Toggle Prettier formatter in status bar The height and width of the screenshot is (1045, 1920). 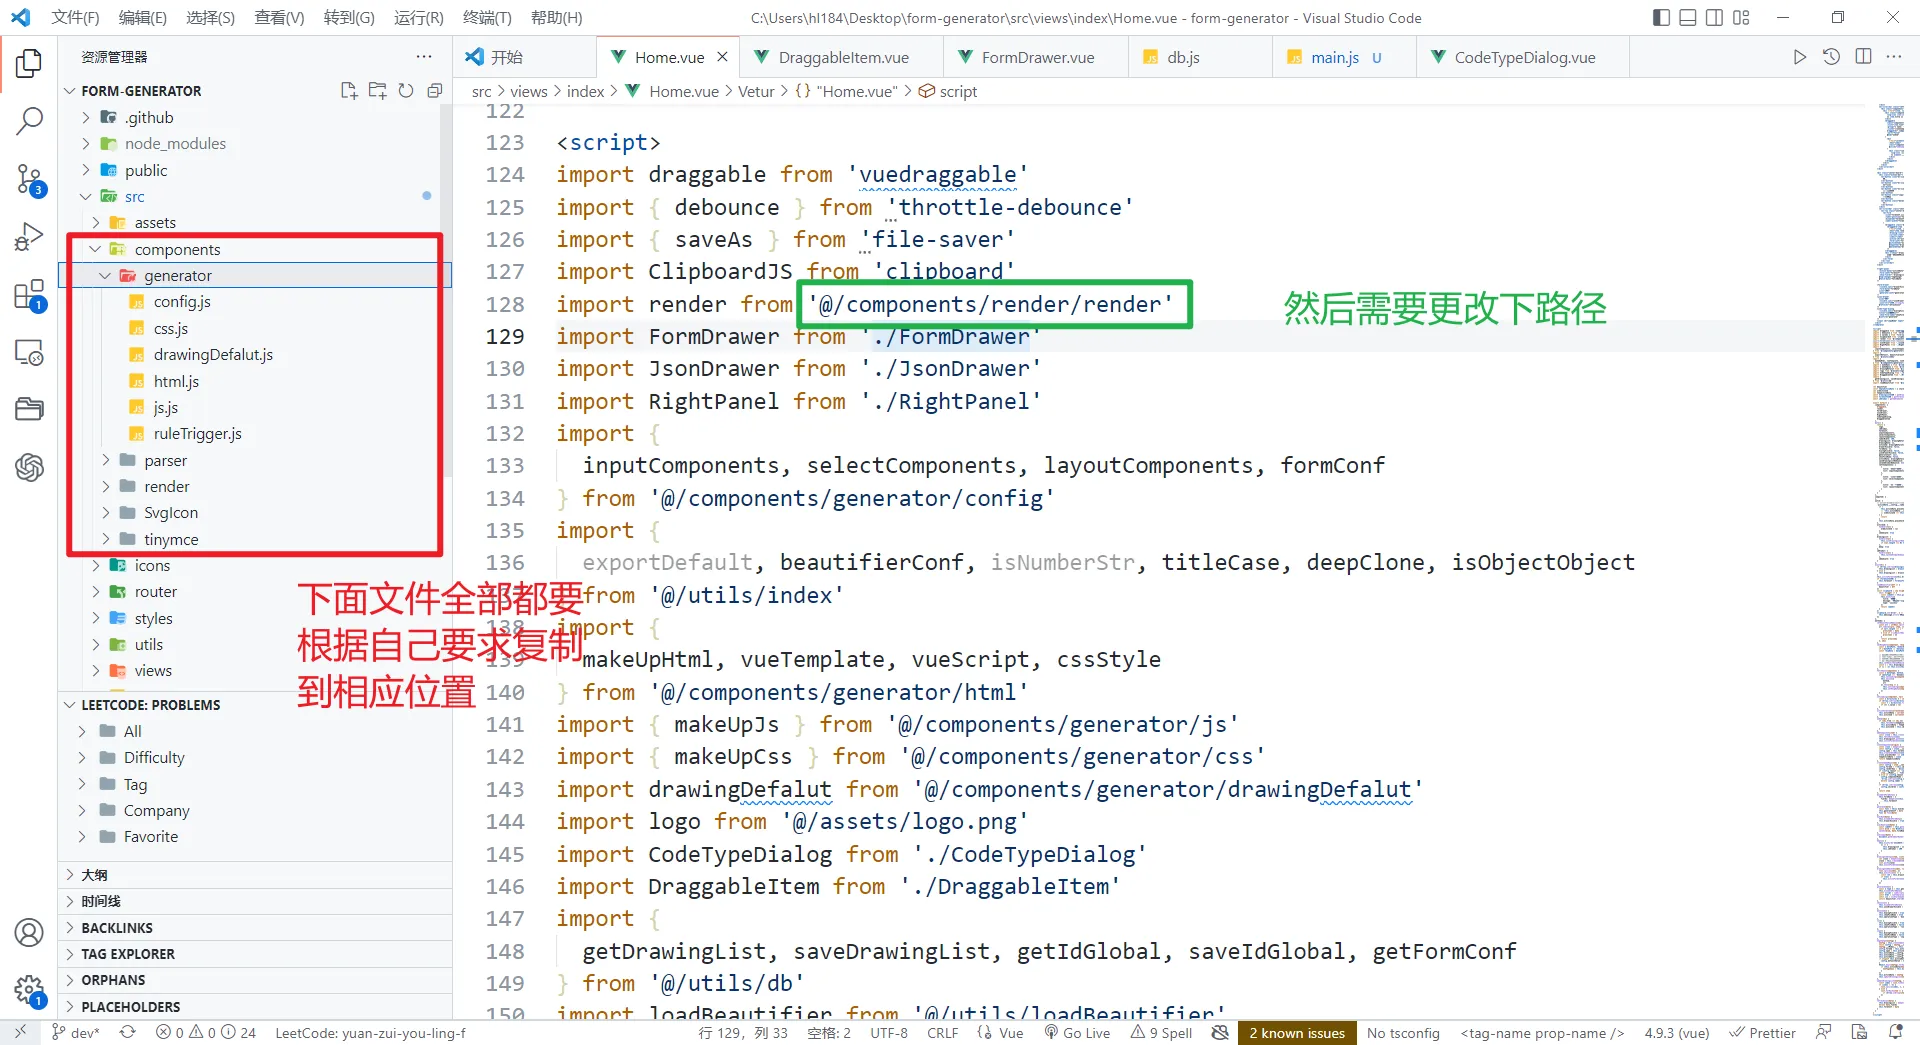(1763, 1033)
